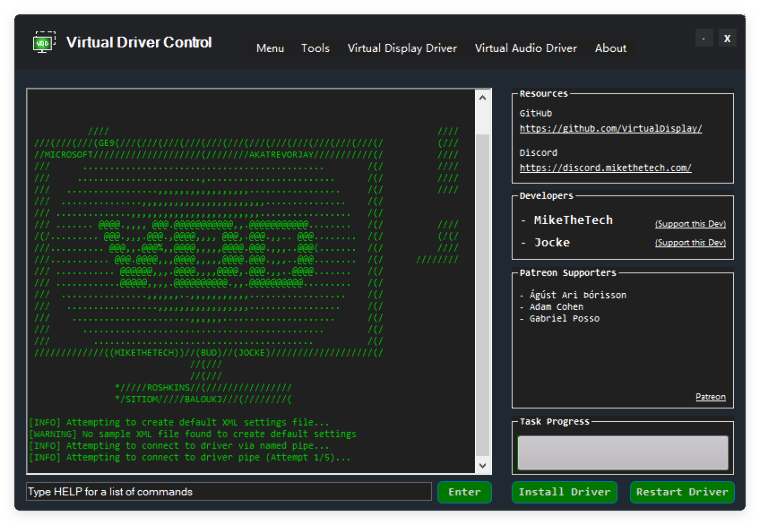Open the Virtual Display Driver menu
Viewport: 760px width, 525px height.
[402, 48]
